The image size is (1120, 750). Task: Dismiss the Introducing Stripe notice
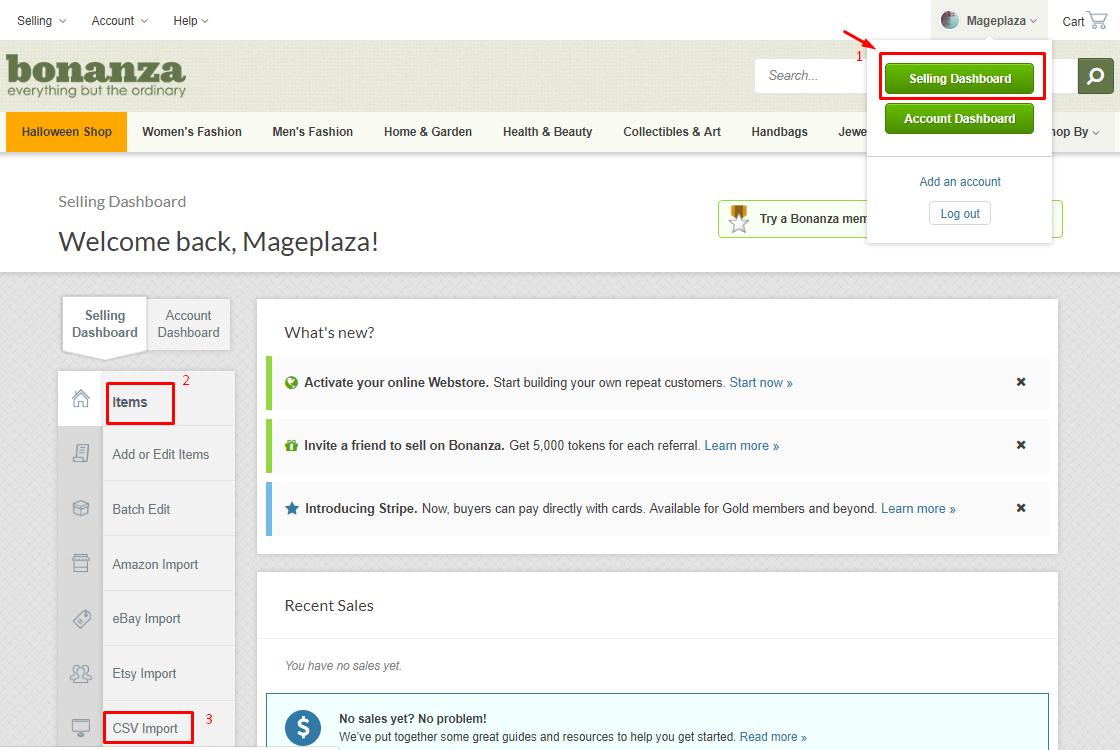coord(1021,508)
